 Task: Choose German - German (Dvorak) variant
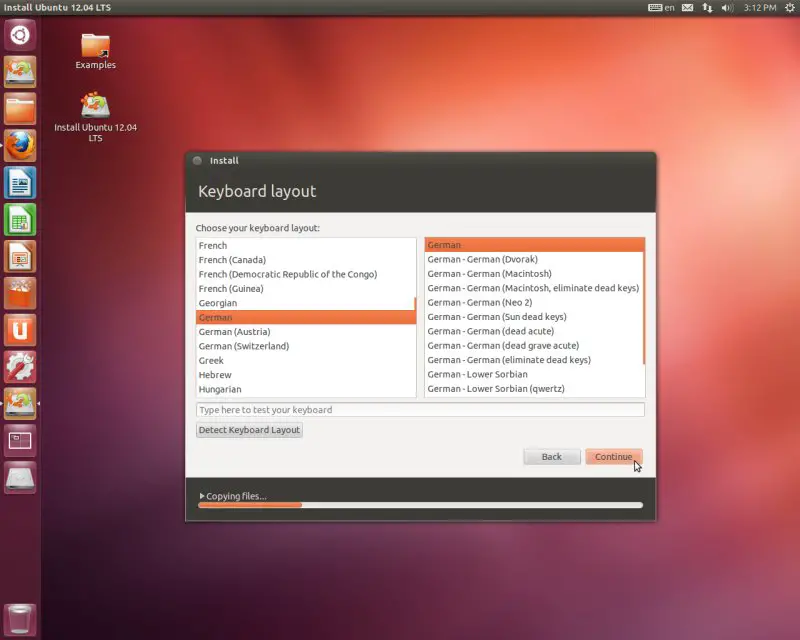point(534,259)
